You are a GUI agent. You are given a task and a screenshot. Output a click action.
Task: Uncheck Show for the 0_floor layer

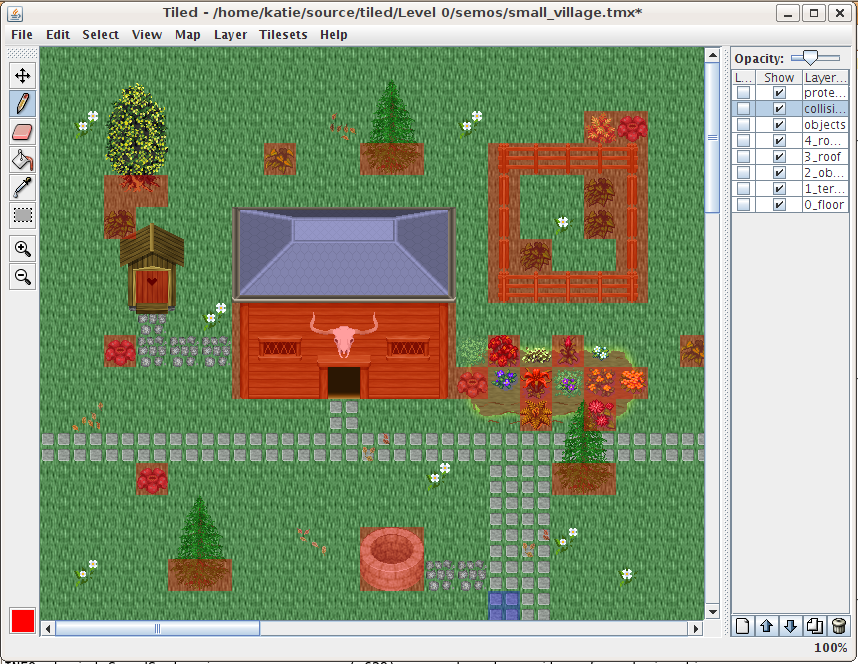pyautogui.click(x=779, y=205)
